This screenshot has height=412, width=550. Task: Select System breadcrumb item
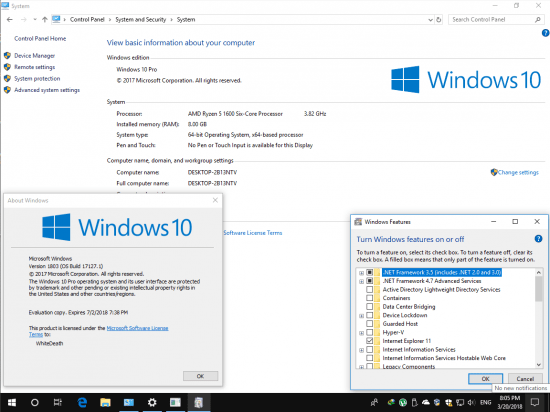pyautogui.click(x=186, y=20)
